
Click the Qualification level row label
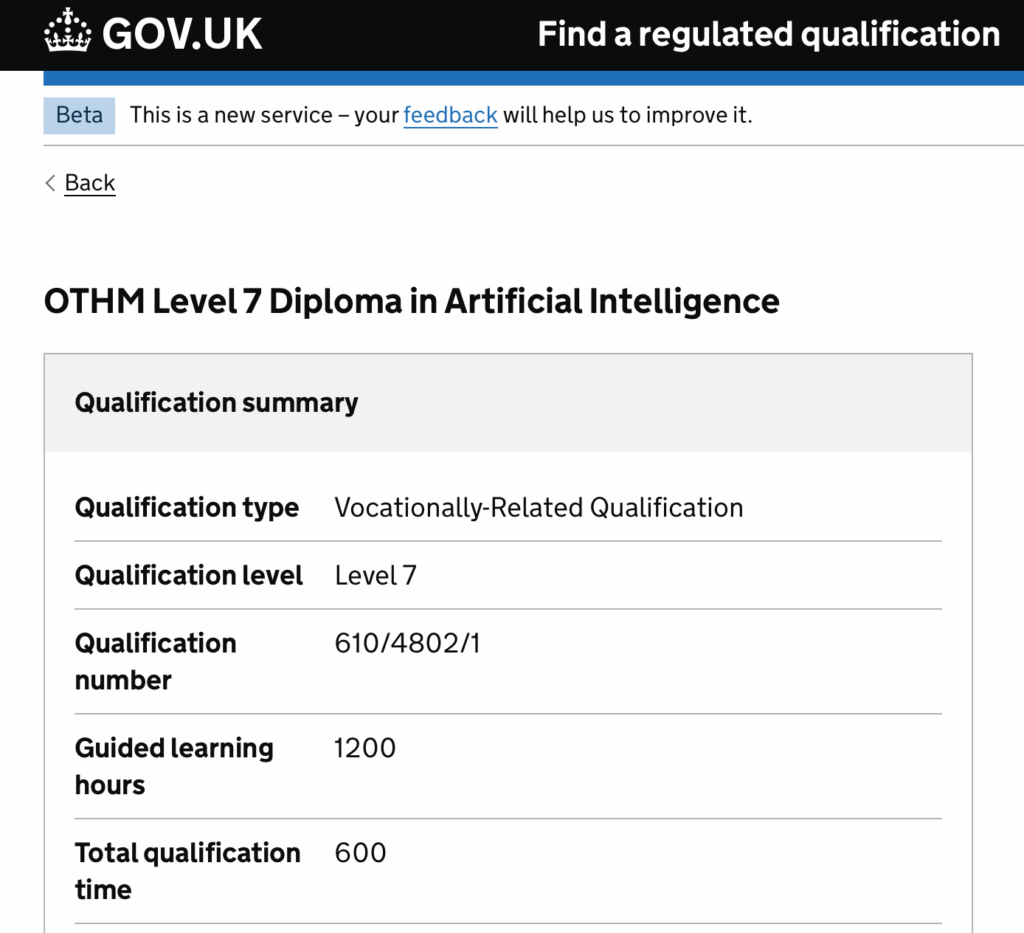tap(189, 575)
